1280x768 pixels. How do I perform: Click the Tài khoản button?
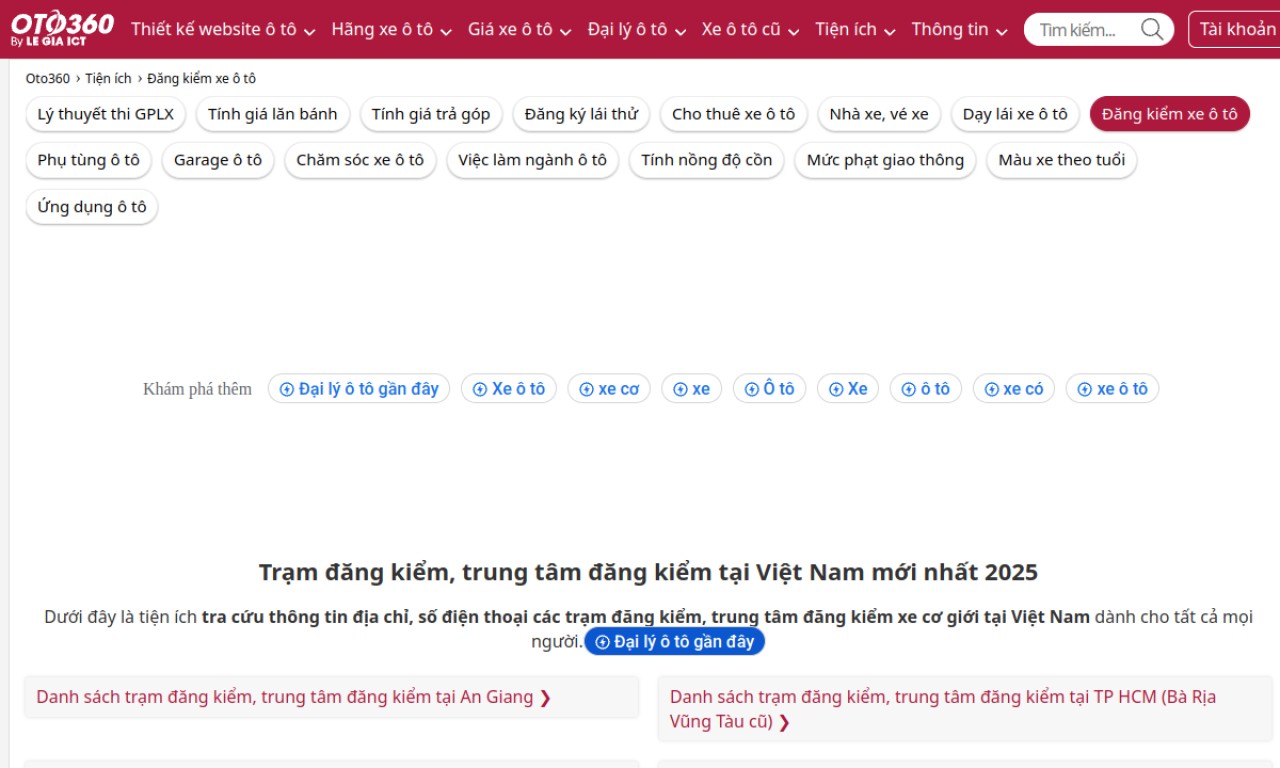(1236, 29)
